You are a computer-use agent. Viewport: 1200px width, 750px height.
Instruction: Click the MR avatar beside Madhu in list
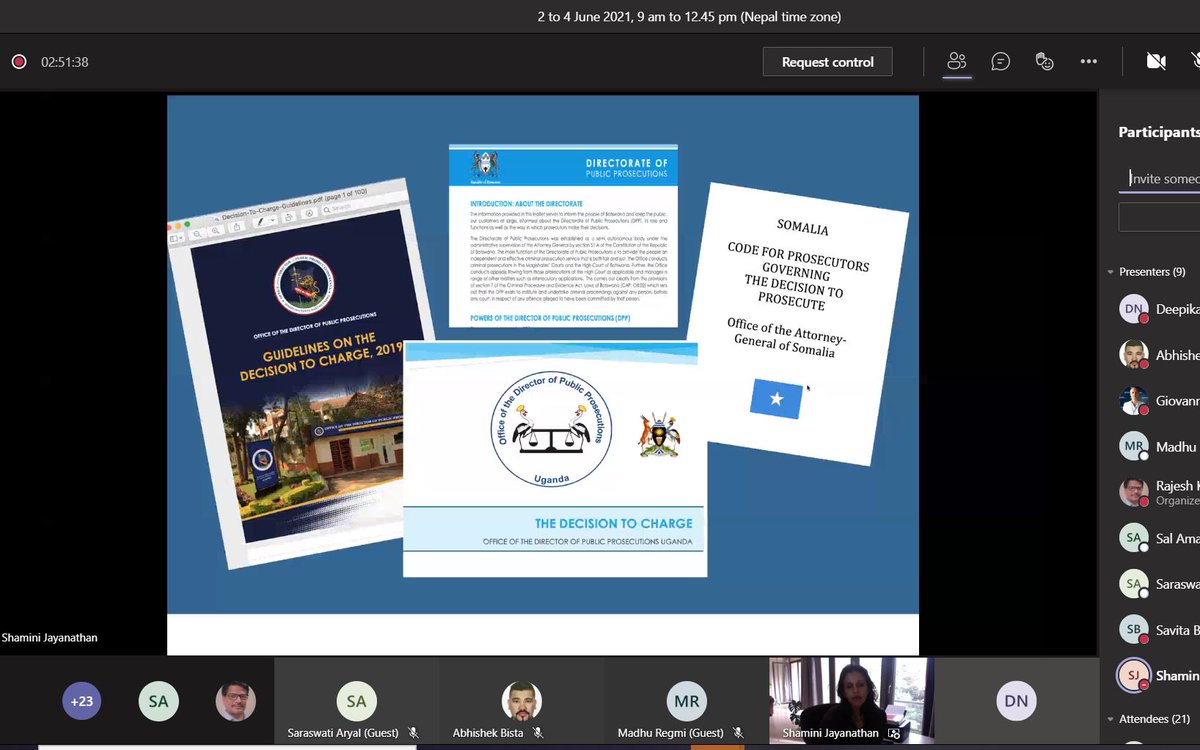pyautogui.click(x=1133, y=447)
